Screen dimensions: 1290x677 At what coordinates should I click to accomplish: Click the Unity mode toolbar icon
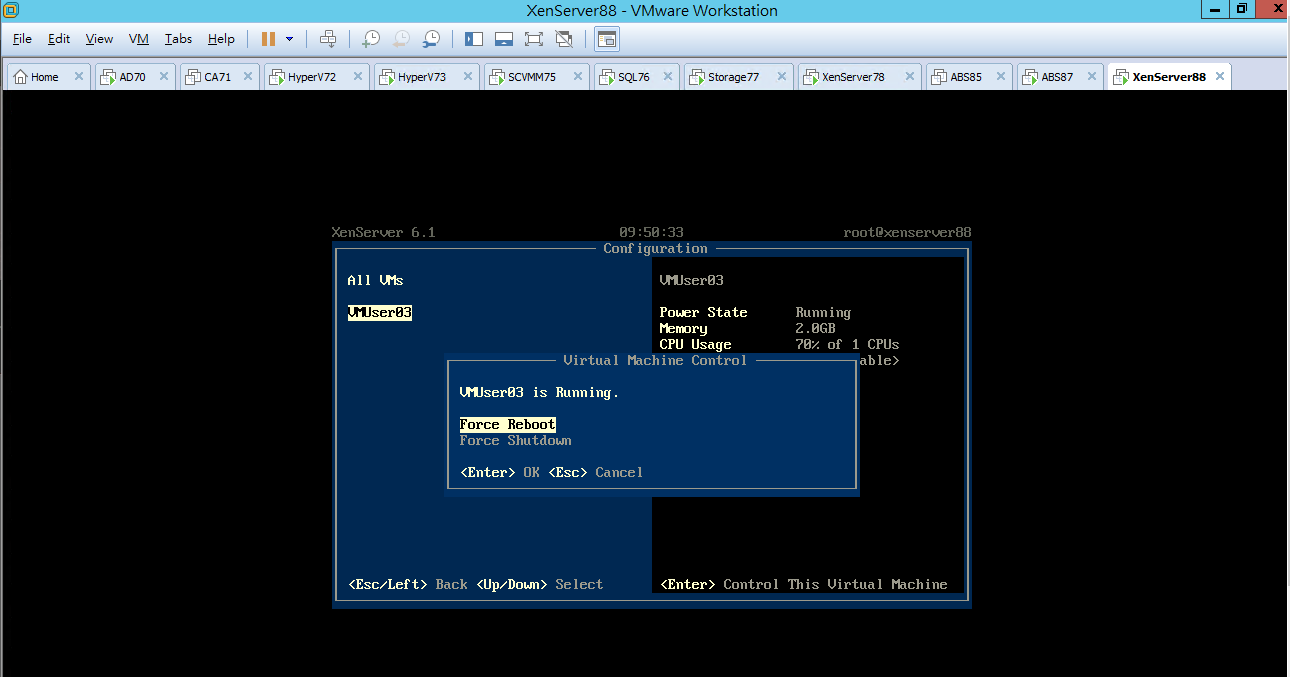click(x=564, y=39)
